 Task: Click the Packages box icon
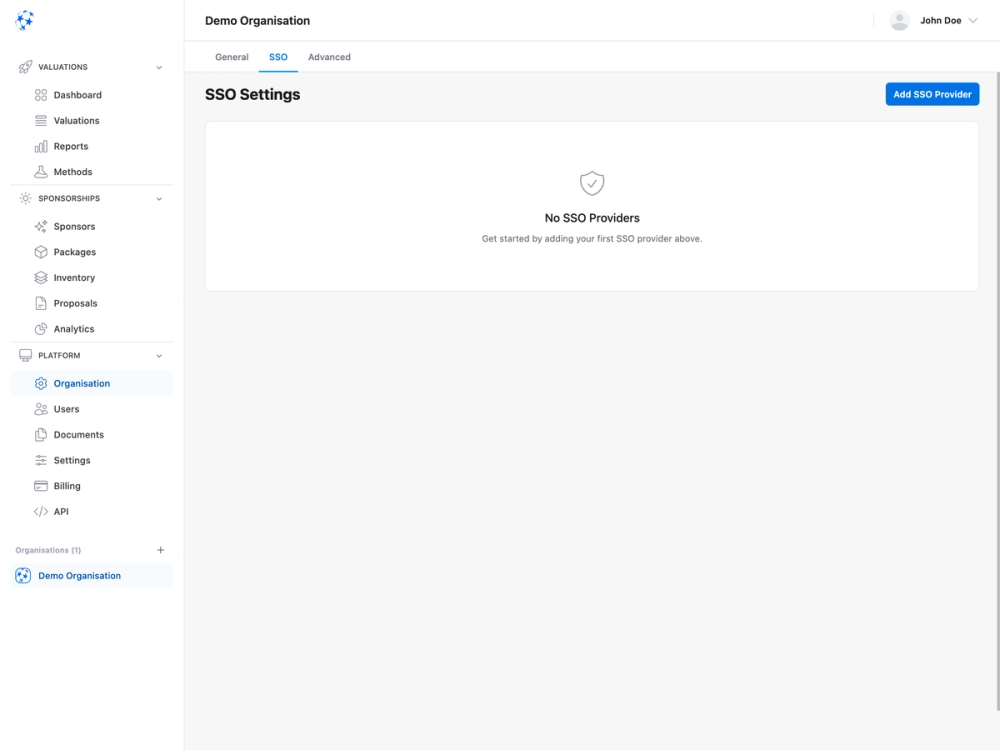click(41, 252)
